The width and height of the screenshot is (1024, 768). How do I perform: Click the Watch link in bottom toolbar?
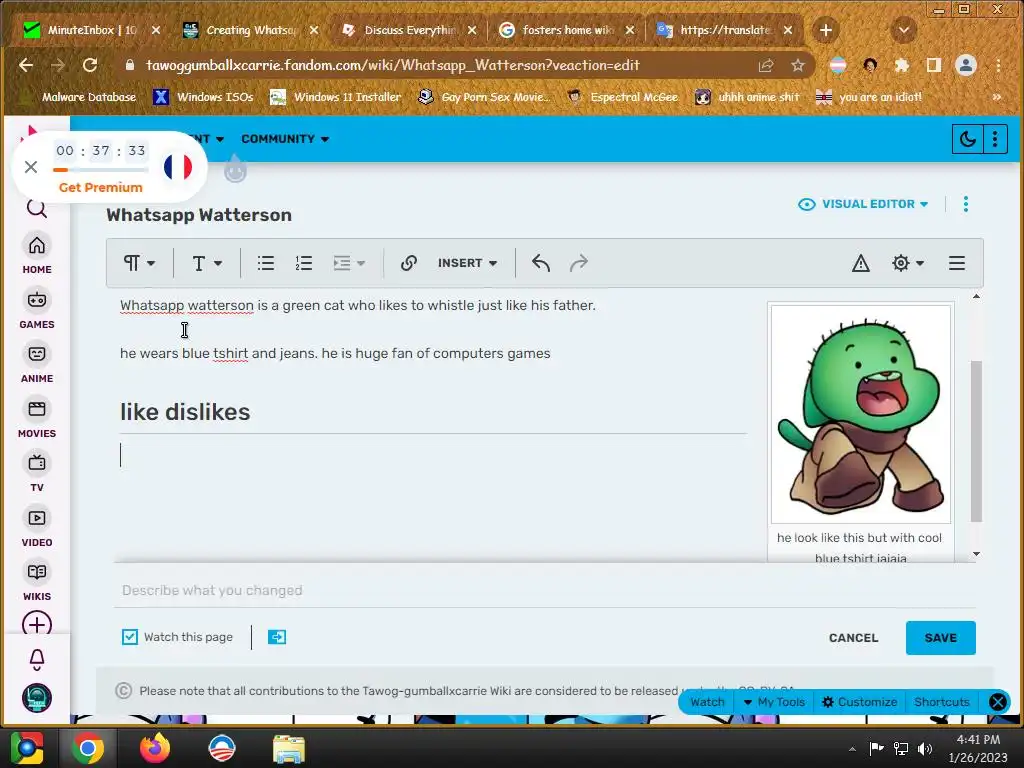pos(707,702)
